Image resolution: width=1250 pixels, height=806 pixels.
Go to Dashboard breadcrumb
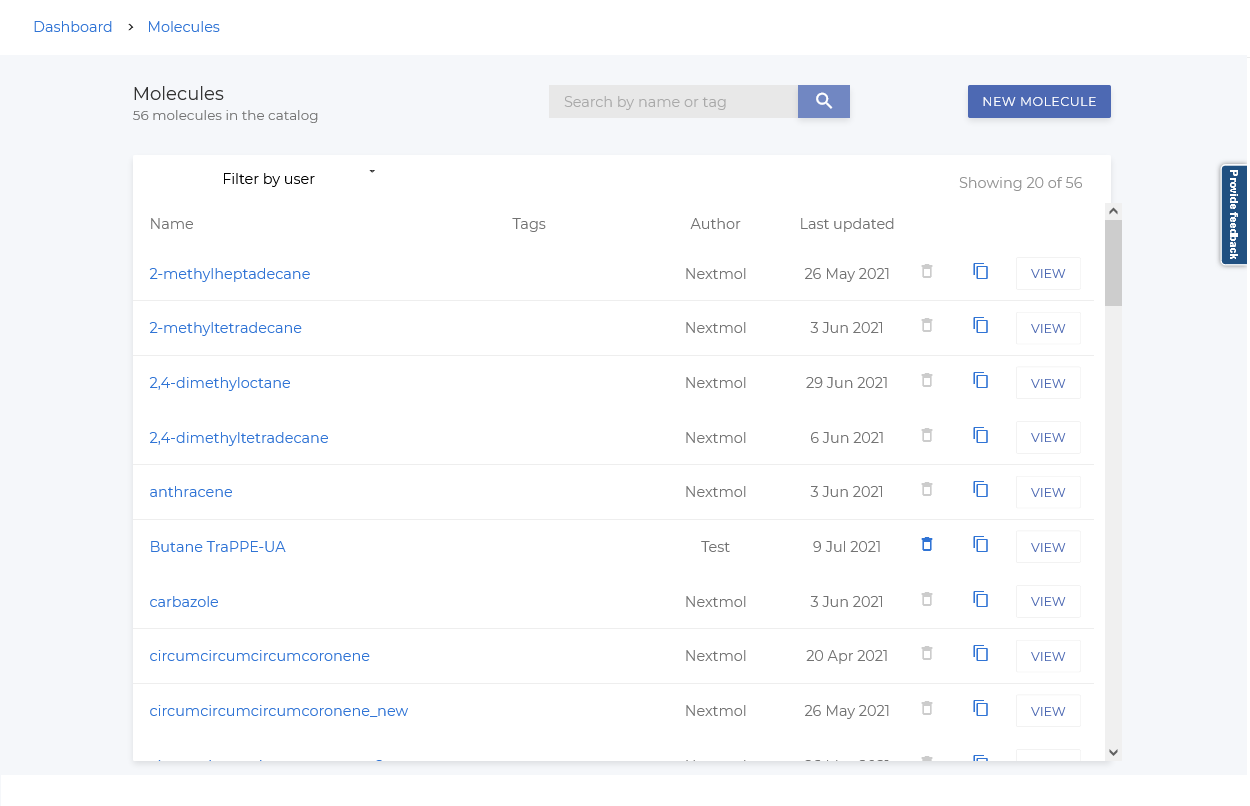[x=73, y=27]
